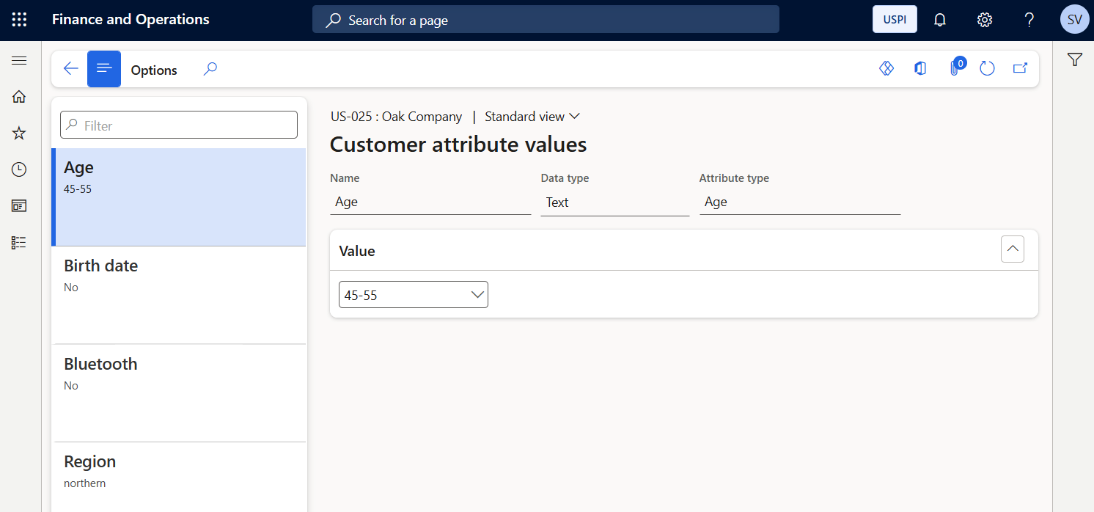The width and height of the screenshot is (1094, 512).
Task: Select the Region attribute list item
Action: click(179, 478)
